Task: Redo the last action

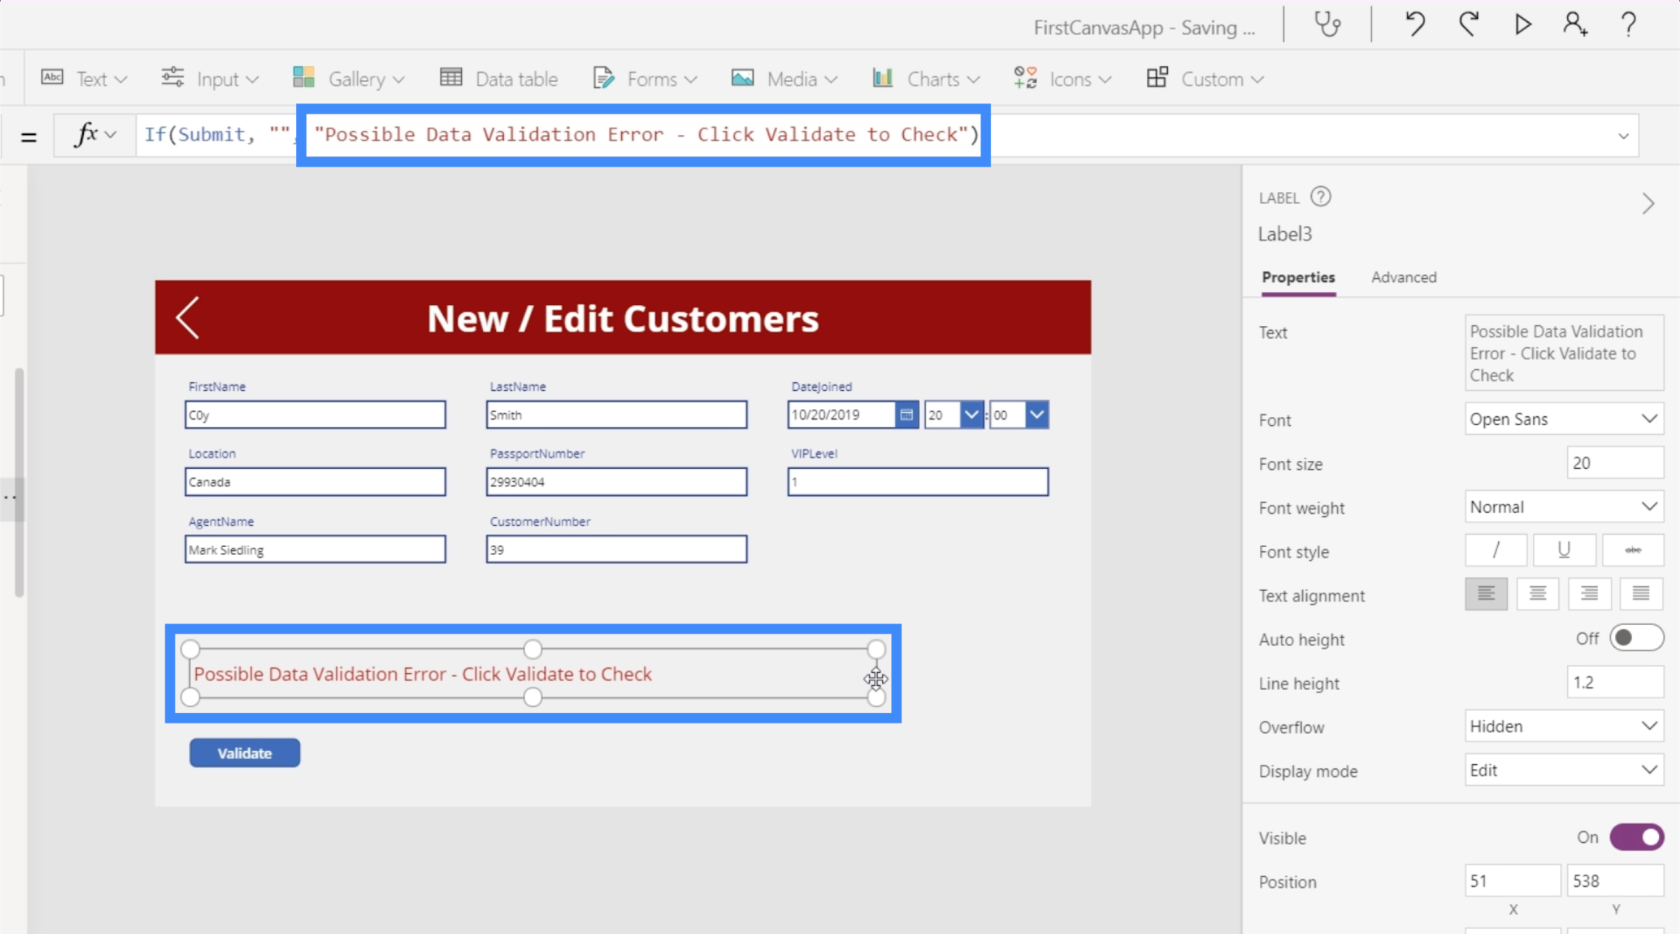Action: pyautogui.click(x=1469, y=24)
